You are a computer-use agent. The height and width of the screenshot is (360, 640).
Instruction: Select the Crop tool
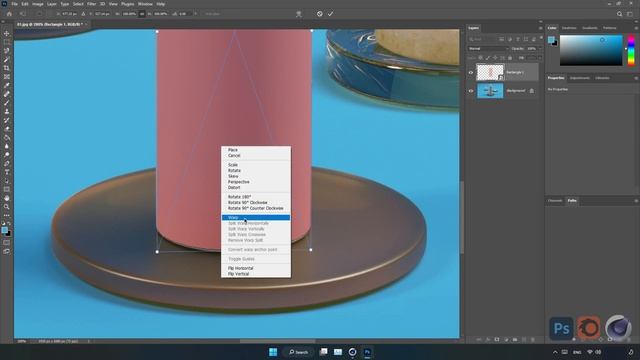7,68
